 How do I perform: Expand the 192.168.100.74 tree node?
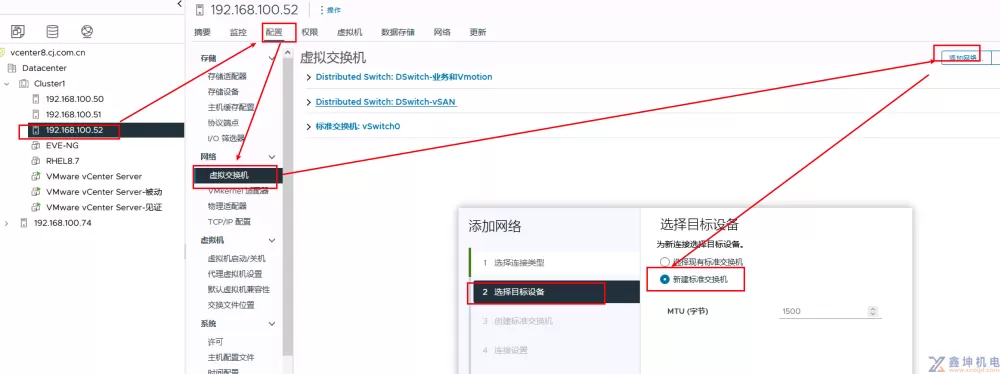point(6,223)
